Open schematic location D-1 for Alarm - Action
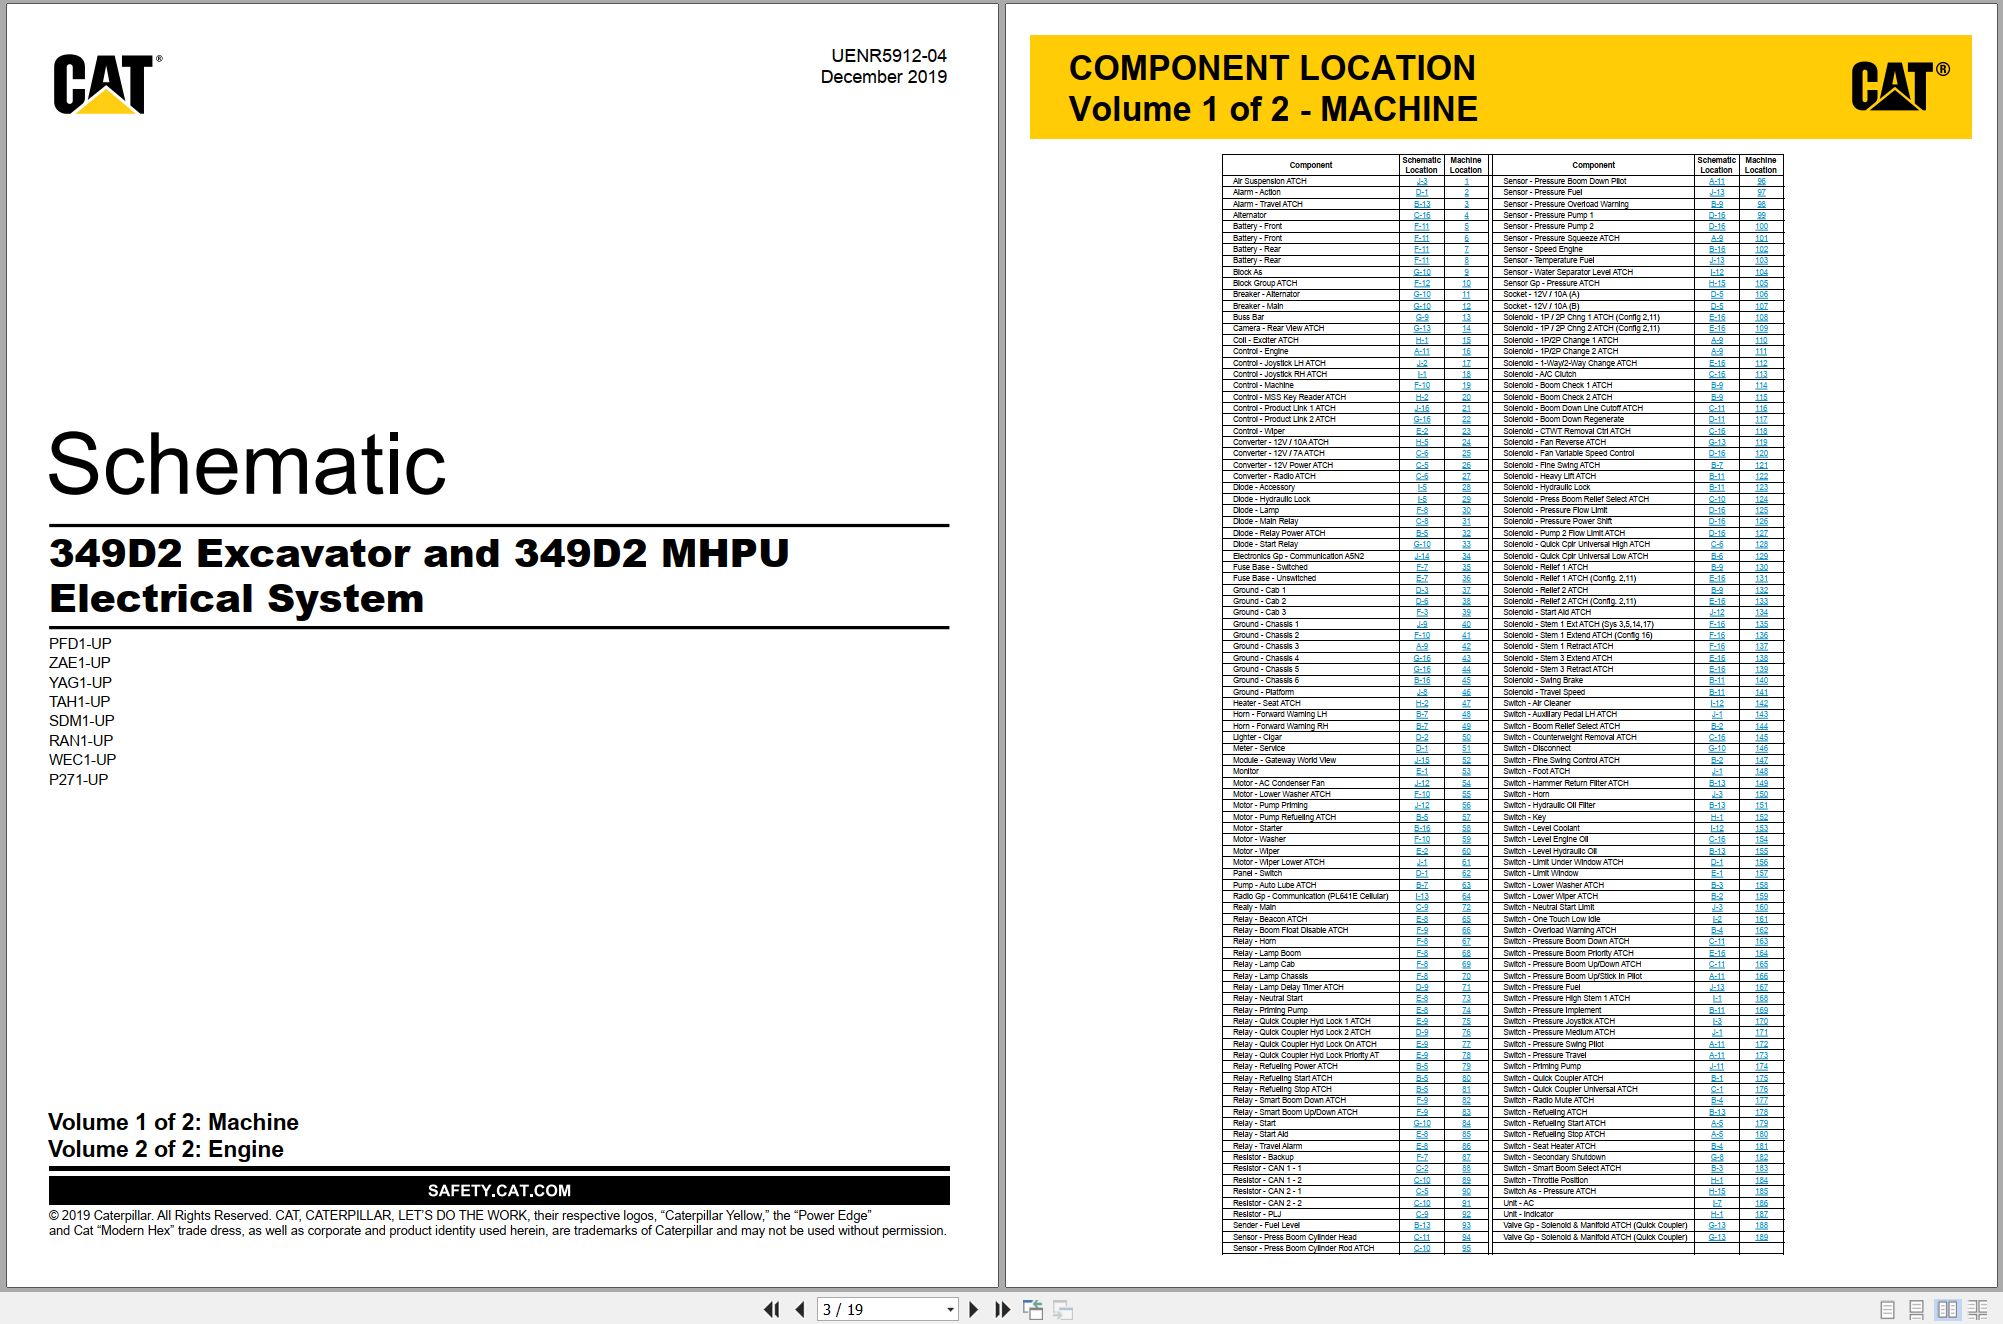2003x1324 pixels. pyautogui.click(x=1421, y=192)
